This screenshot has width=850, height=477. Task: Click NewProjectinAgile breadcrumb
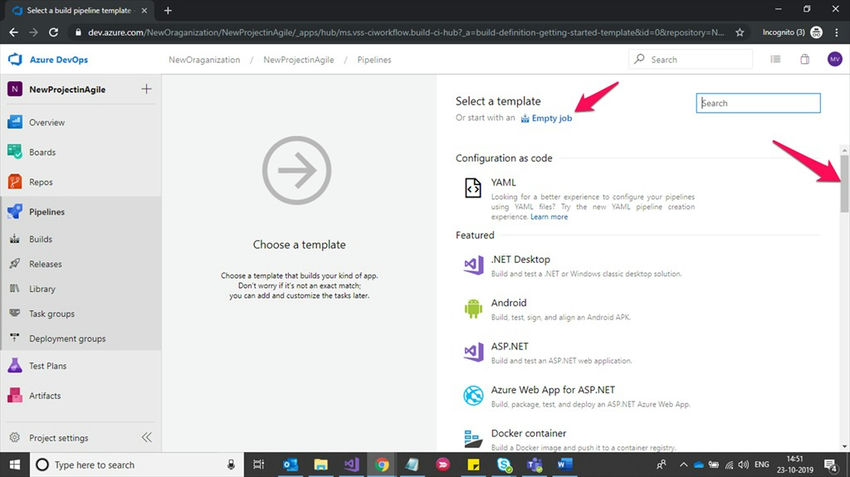pyautogui.click(x=299, y=60)
